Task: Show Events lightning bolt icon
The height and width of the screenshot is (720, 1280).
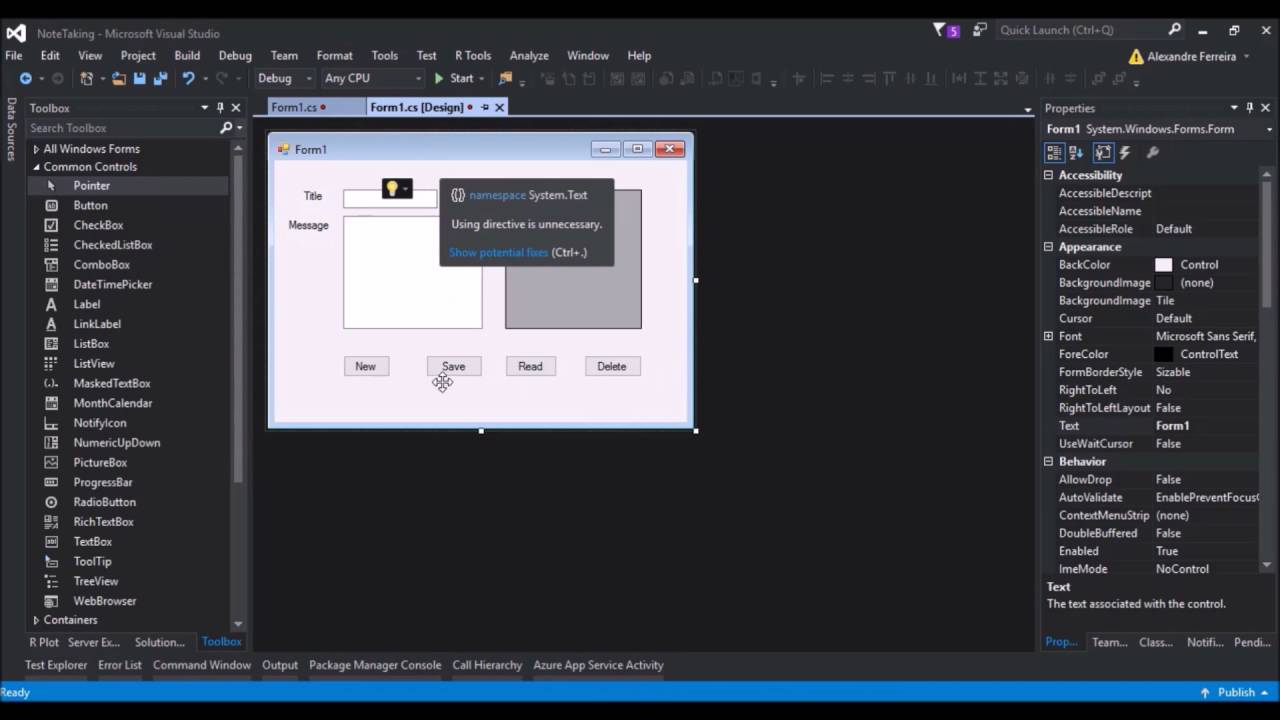Action: coord(1125,152)
